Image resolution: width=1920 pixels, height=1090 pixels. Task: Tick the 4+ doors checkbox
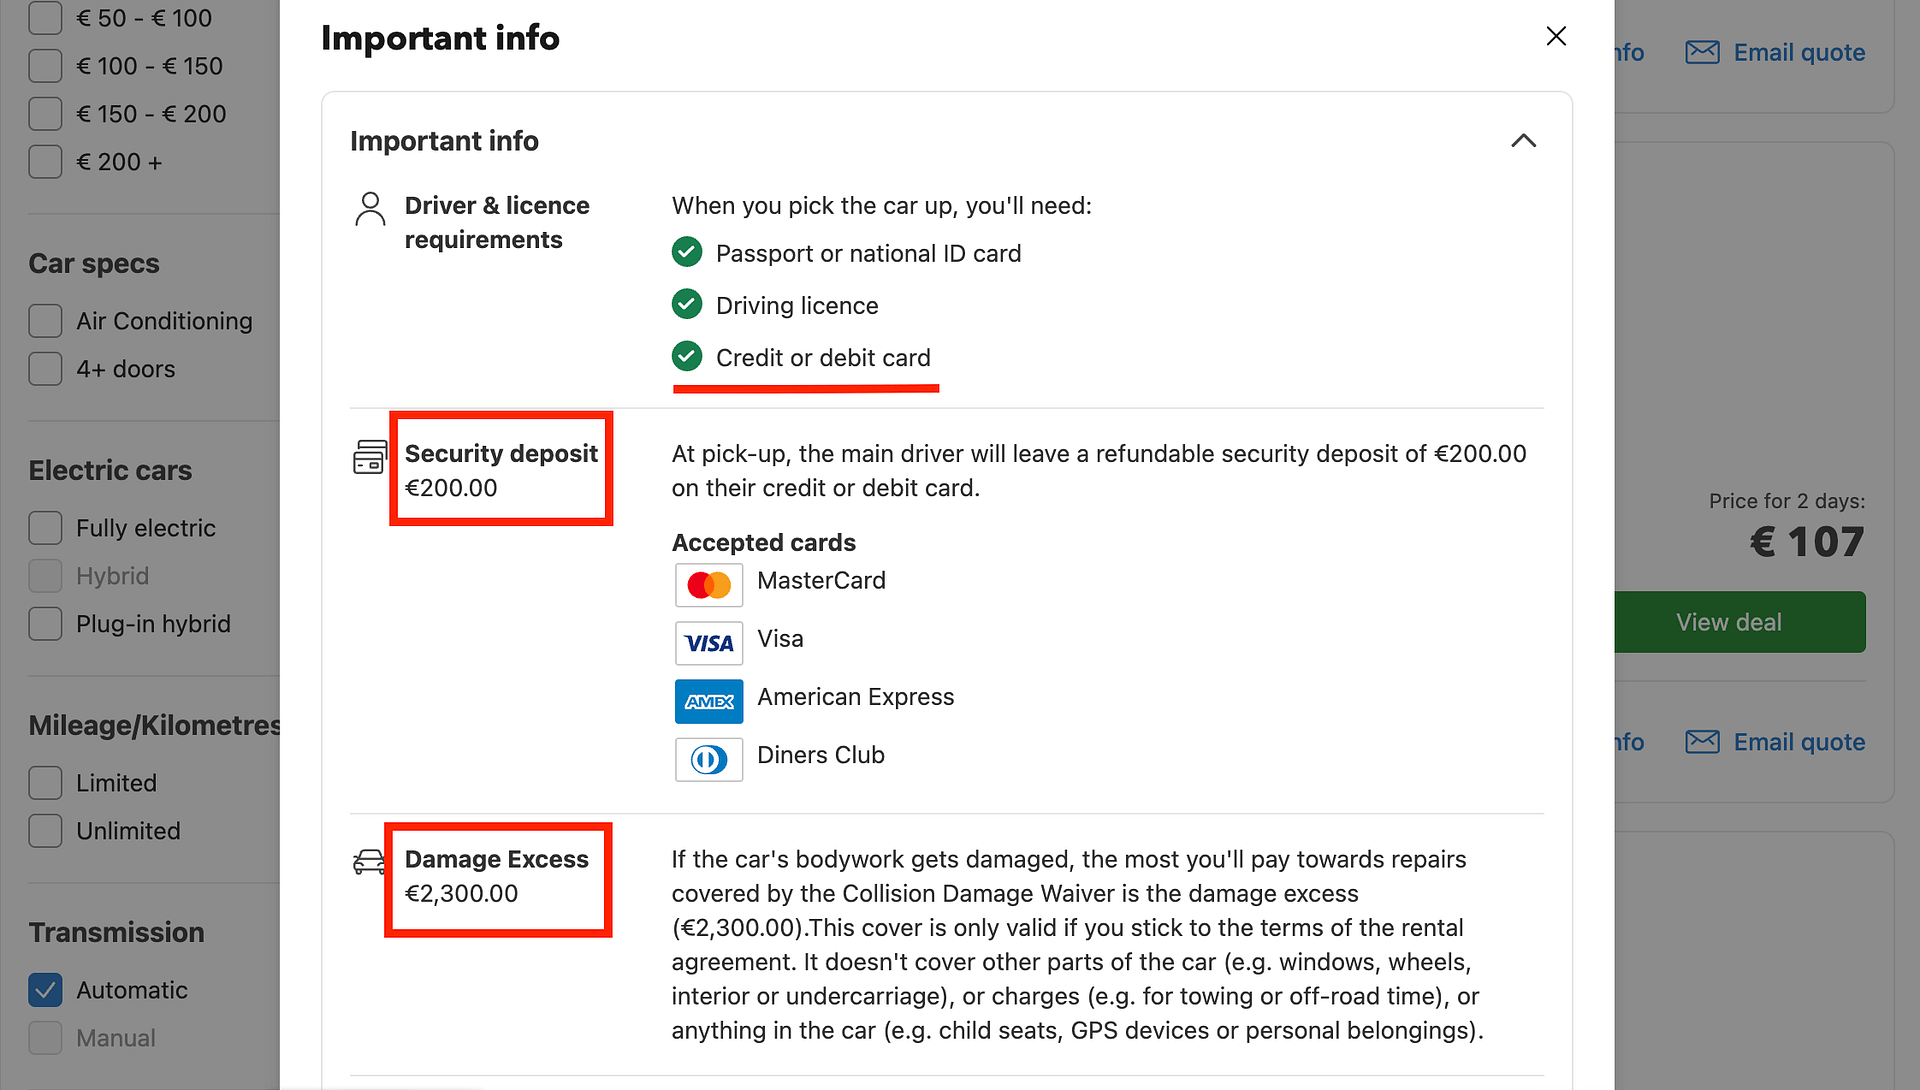point(45,369)
